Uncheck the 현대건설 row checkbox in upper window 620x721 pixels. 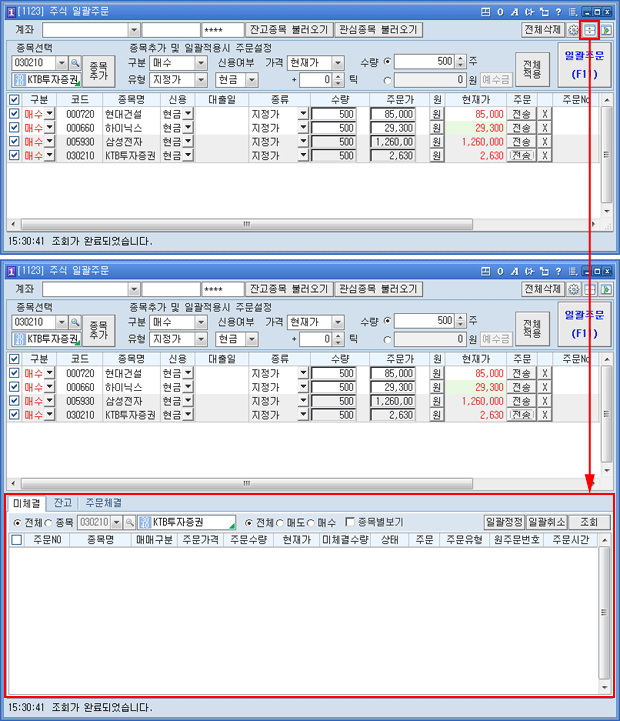coord(13,114)
